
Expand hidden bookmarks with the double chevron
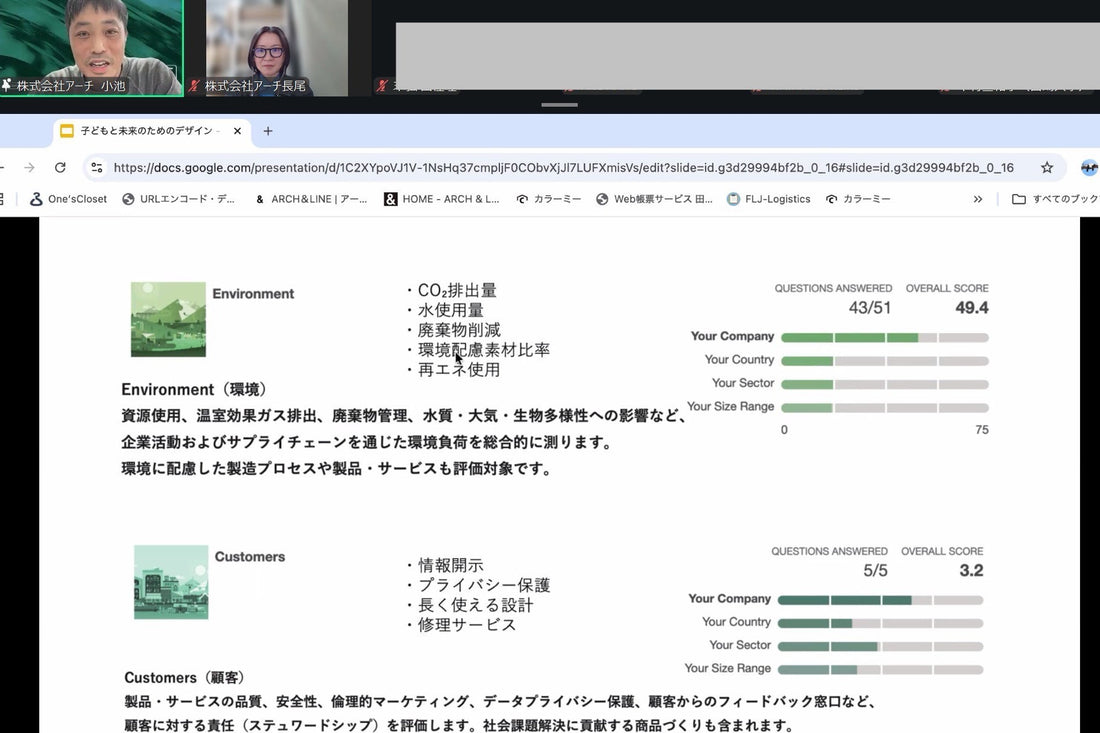(x=978, y=199)
